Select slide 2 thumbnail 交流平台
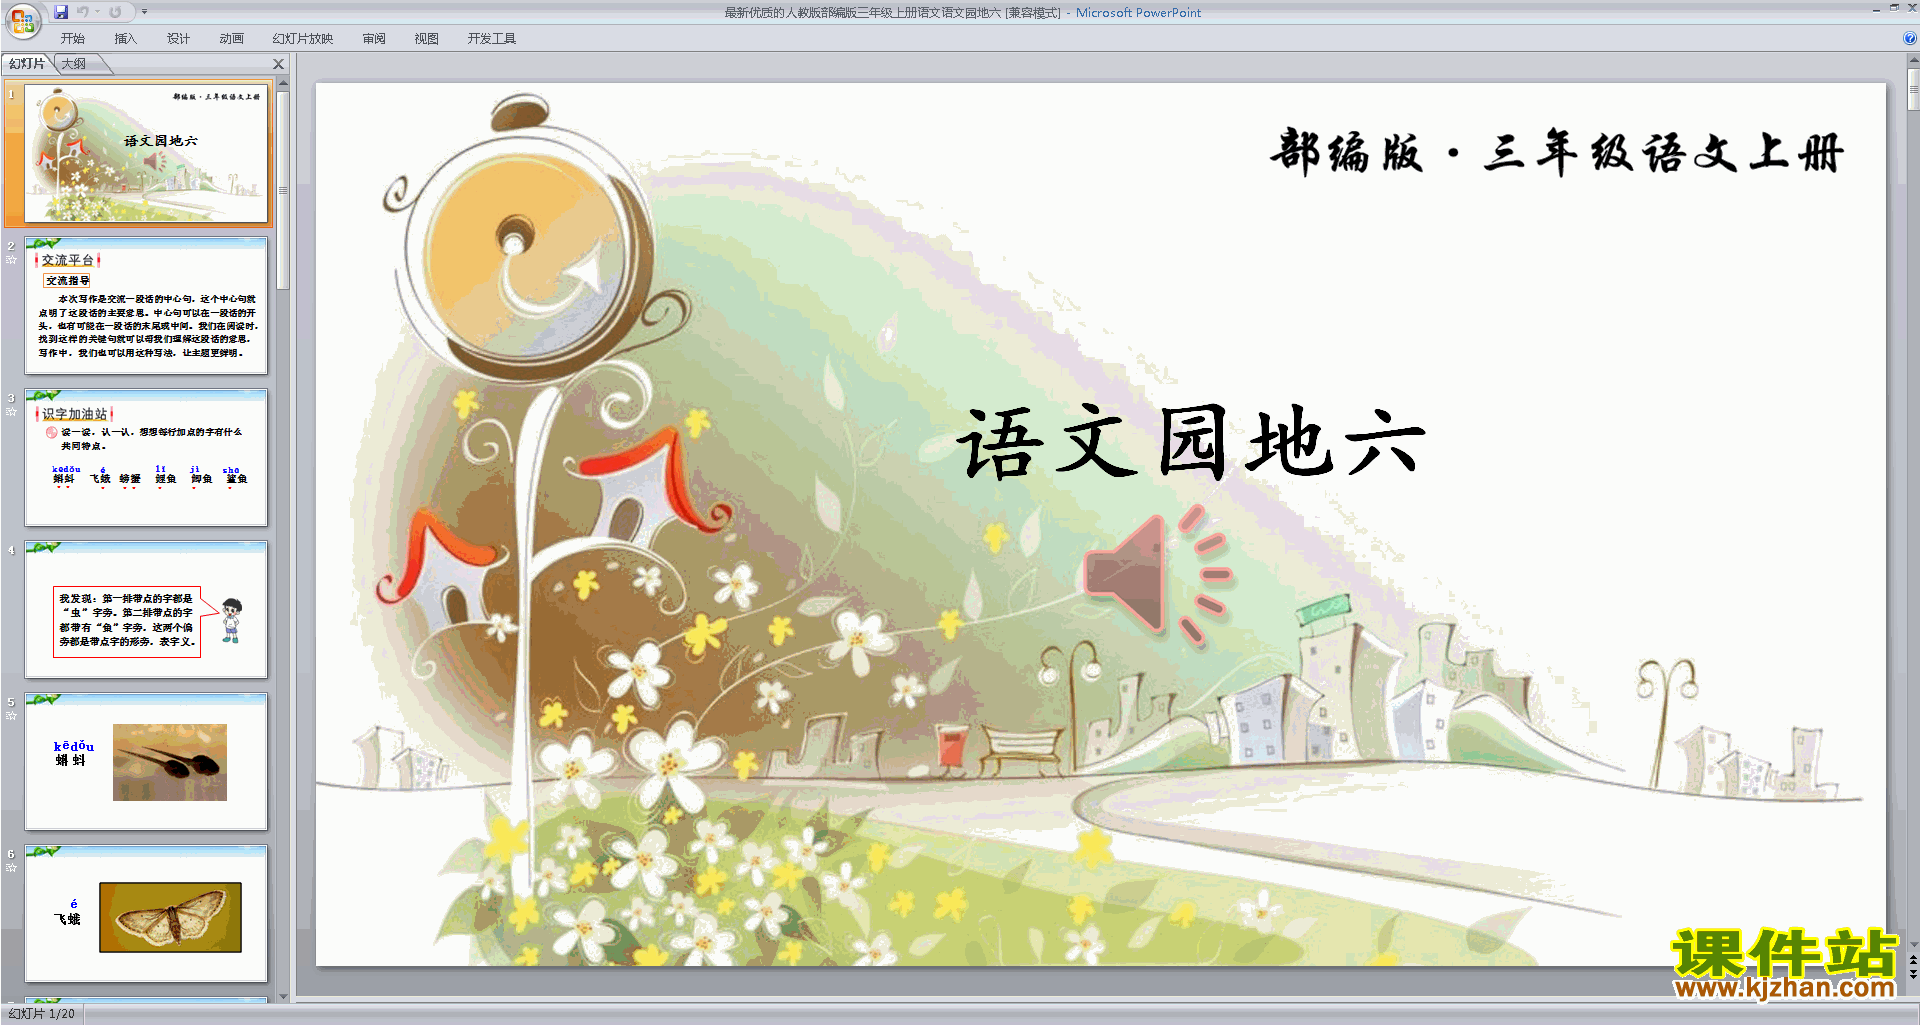Screen dimensions: 1920x1025 coord(146,305)
